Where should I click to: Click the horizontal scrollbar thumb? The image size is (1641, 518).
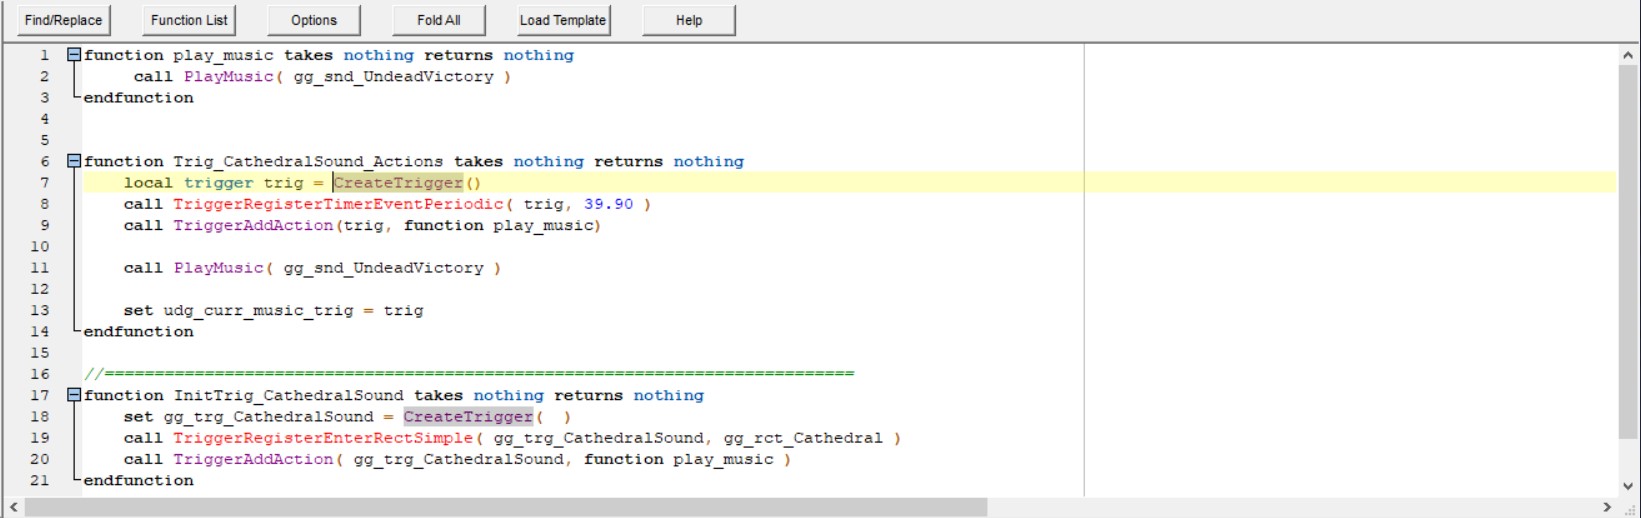[506, 507]
